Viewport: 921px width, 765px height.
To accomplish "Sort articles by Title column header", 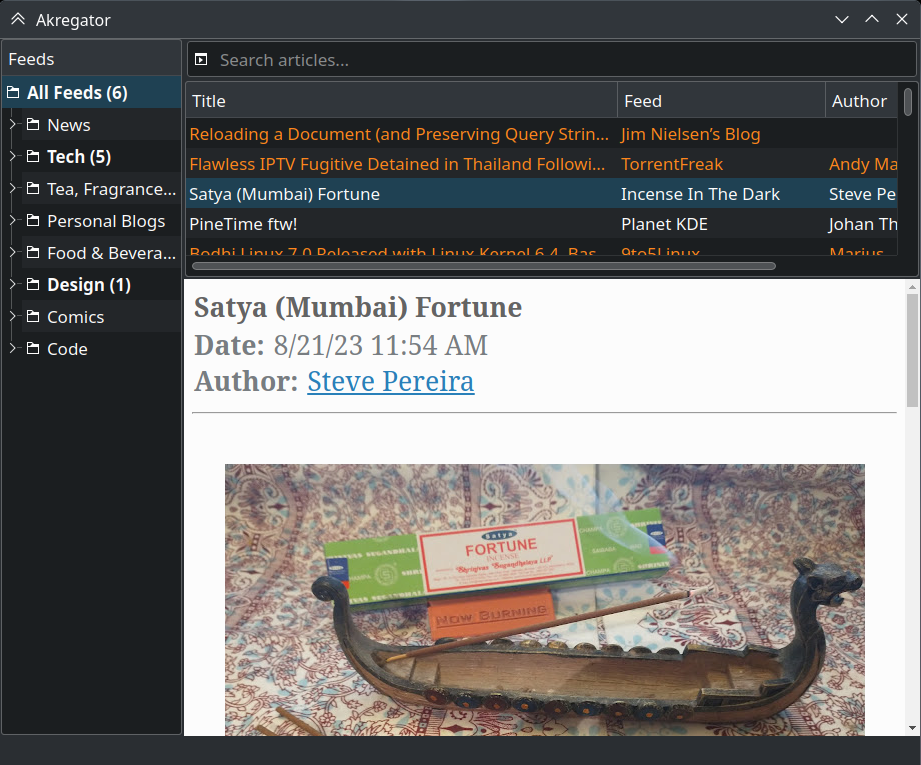I will (400, 101).
